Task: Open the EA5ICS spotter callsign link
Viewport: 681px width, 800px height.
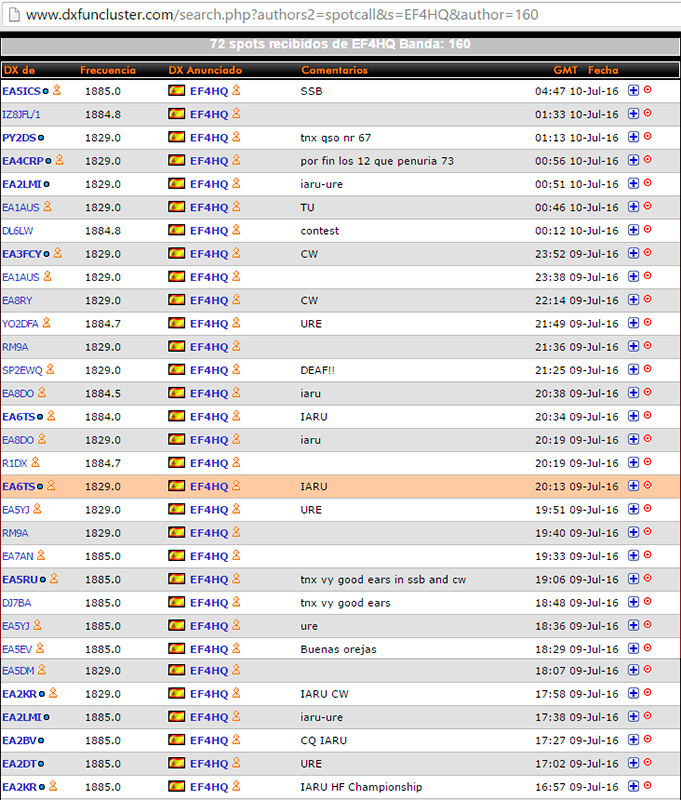Action: pos(21,91)
